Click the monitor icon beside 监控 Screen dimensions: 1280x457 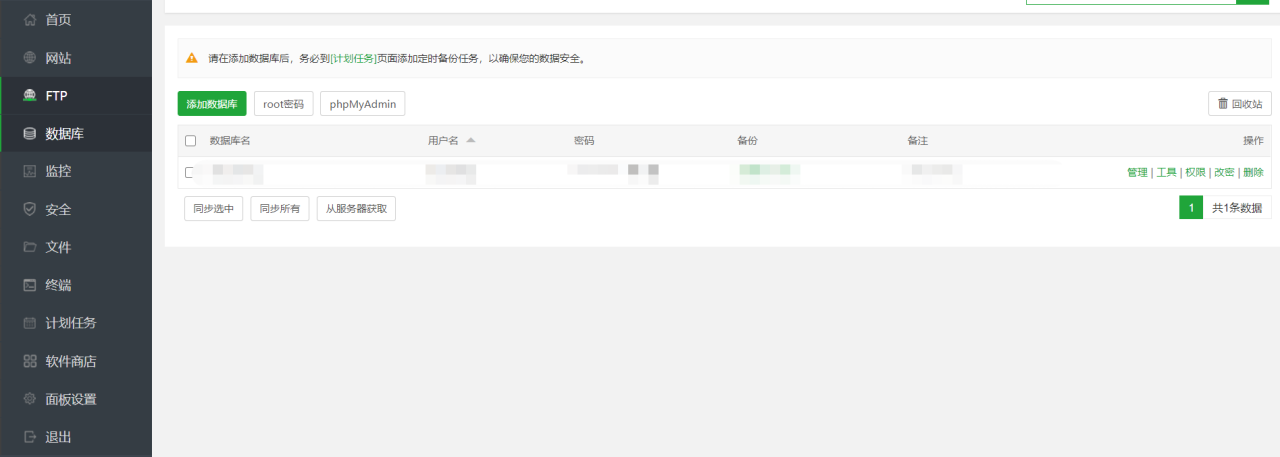click(x=30, y=171)
